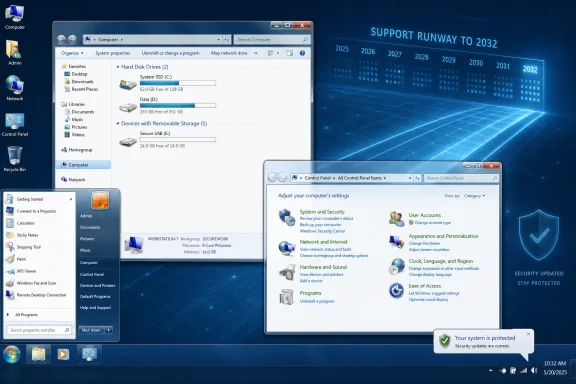Click the Change your view icon

click(271, 53)
